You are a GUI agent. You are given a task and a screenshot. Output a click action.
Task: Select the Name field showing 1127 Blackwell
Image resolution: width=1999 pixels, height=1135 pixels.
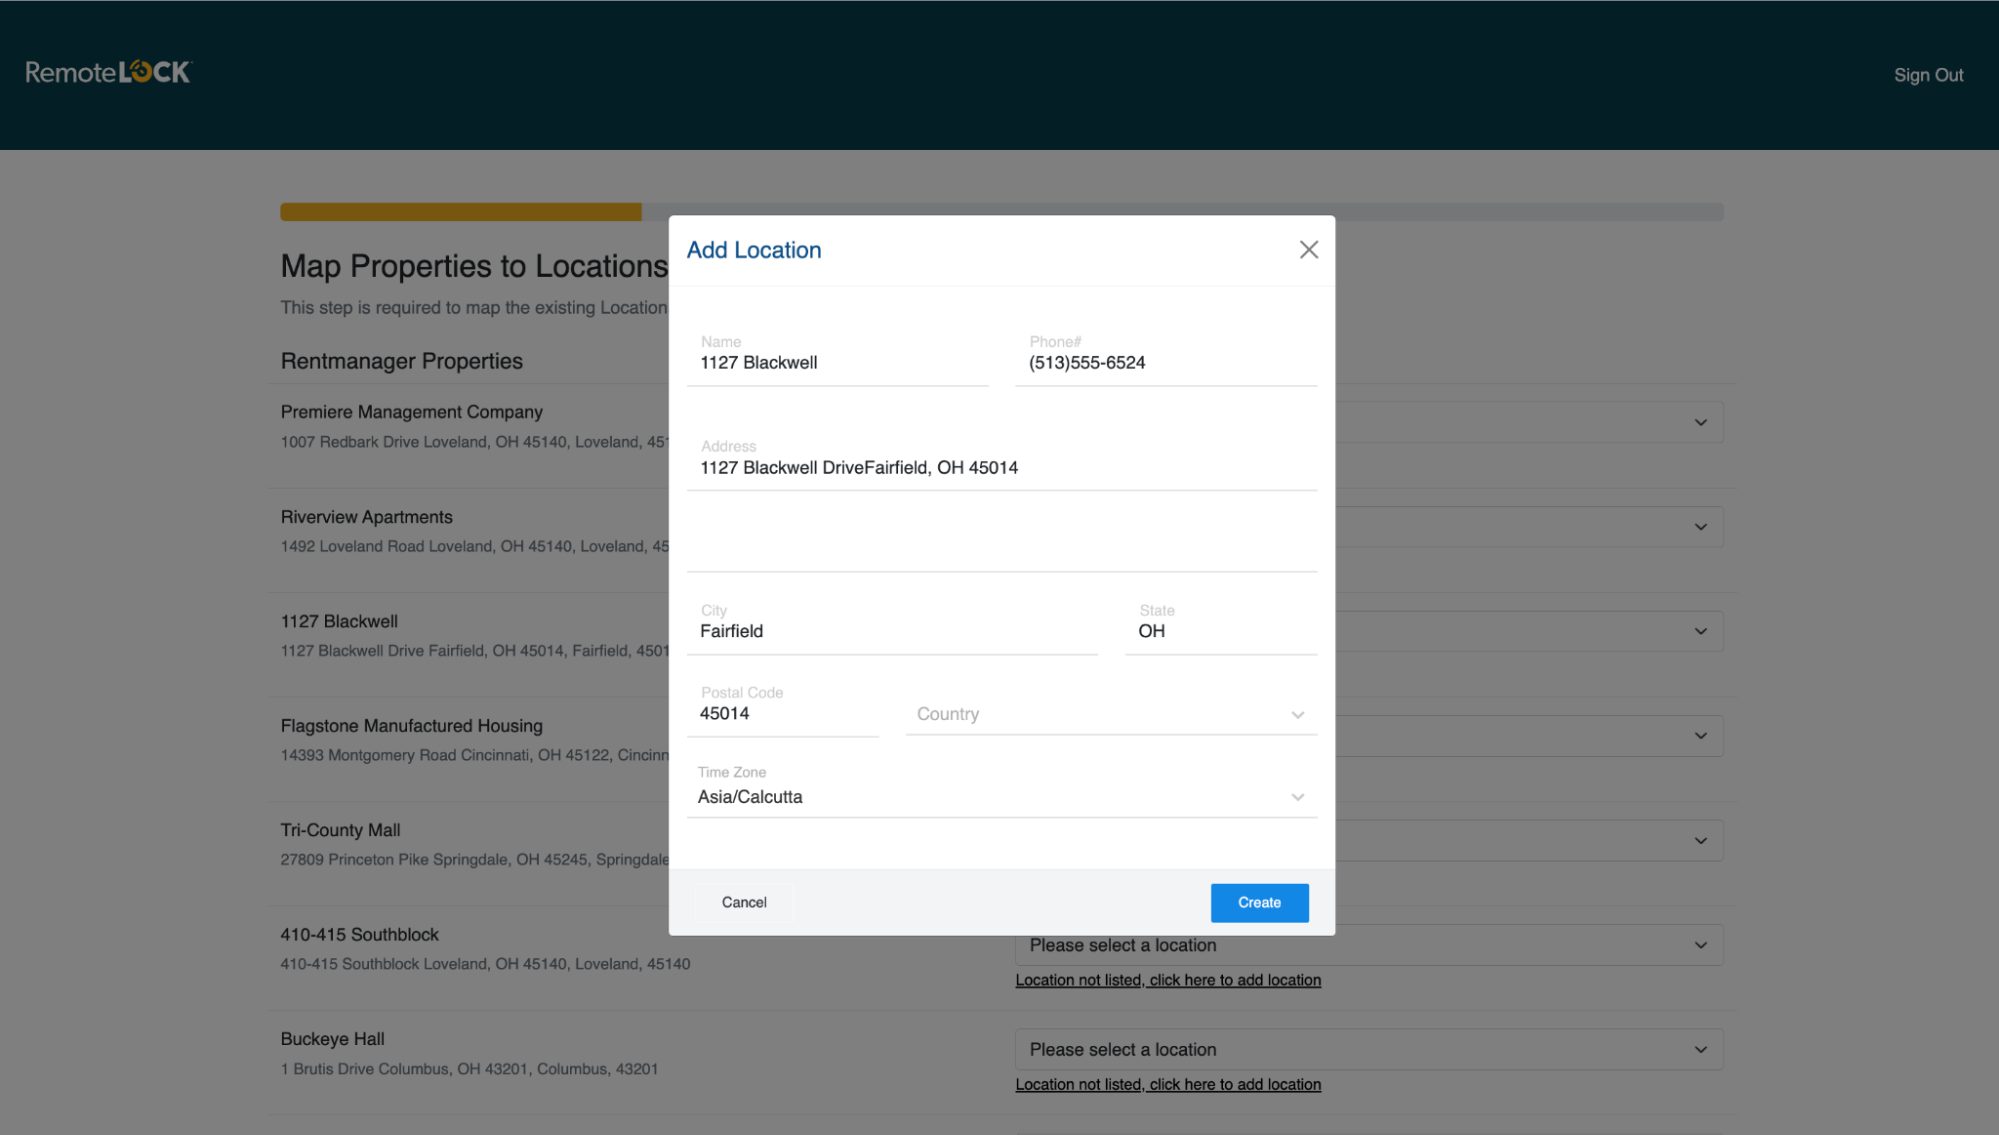coord(837,362)
